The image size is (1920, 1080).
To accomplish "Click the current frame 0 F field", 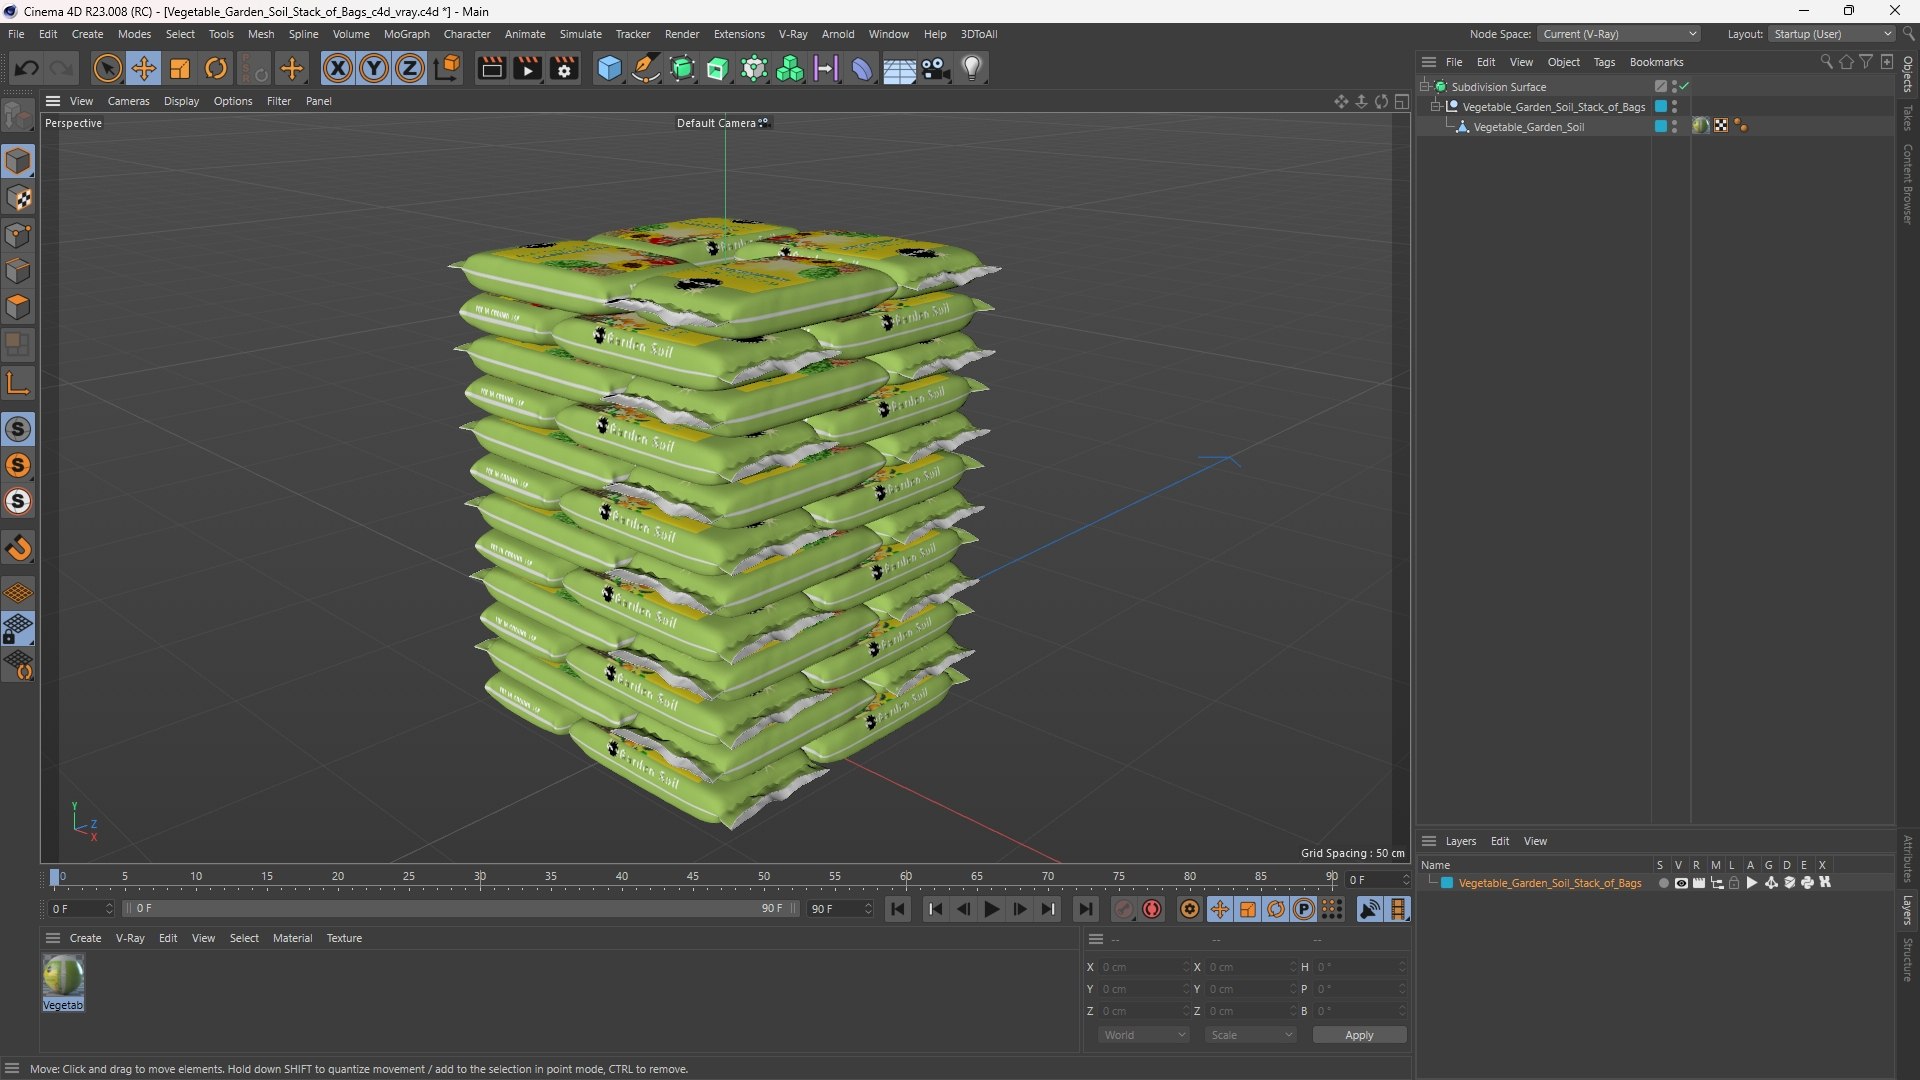I will point(81,909).
